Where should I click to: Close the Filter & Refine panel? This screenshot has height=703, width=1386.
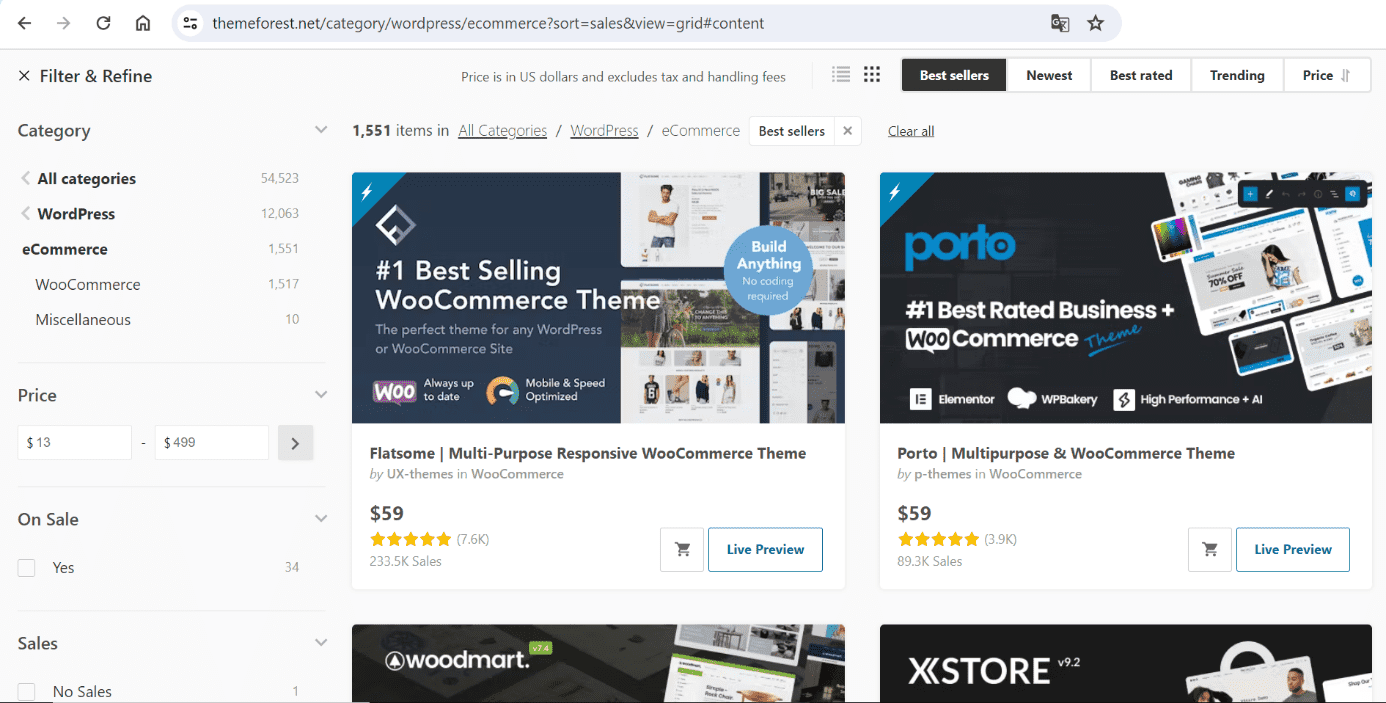(x=24, y=76)
